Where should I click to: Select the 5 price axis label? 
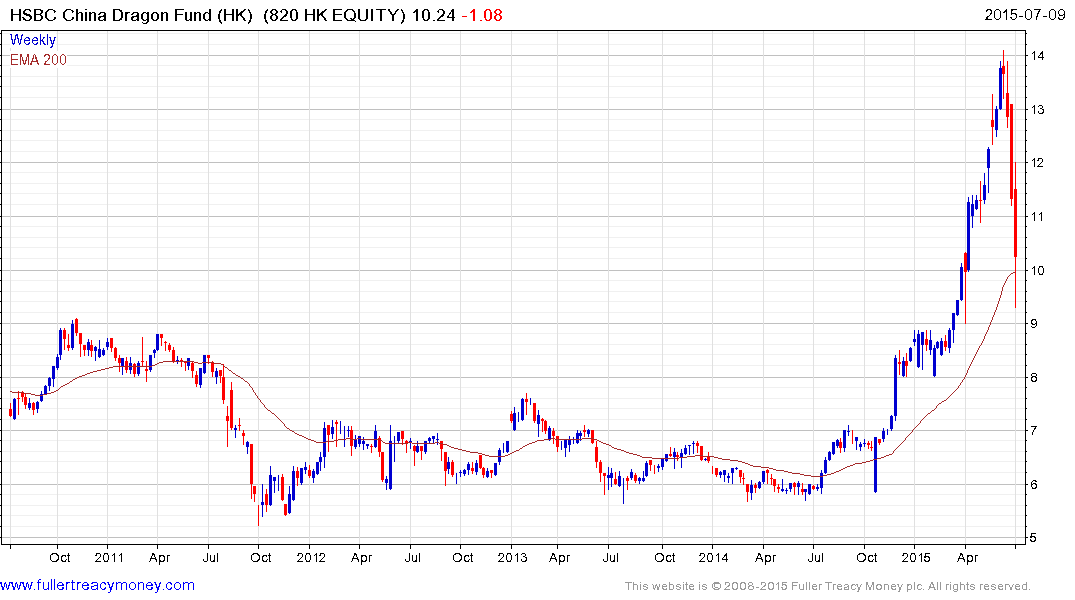[1034, 538]
